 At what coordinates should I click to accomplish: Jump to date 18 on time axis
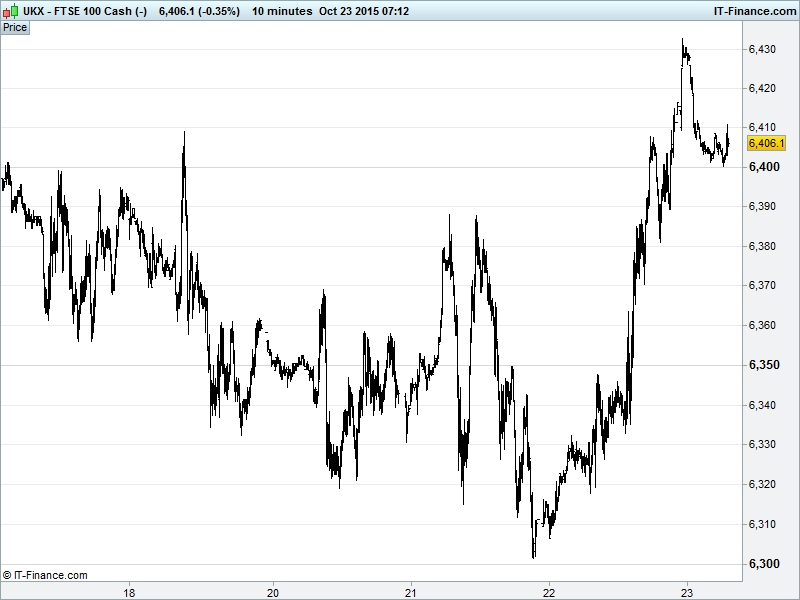coord(129,592)
